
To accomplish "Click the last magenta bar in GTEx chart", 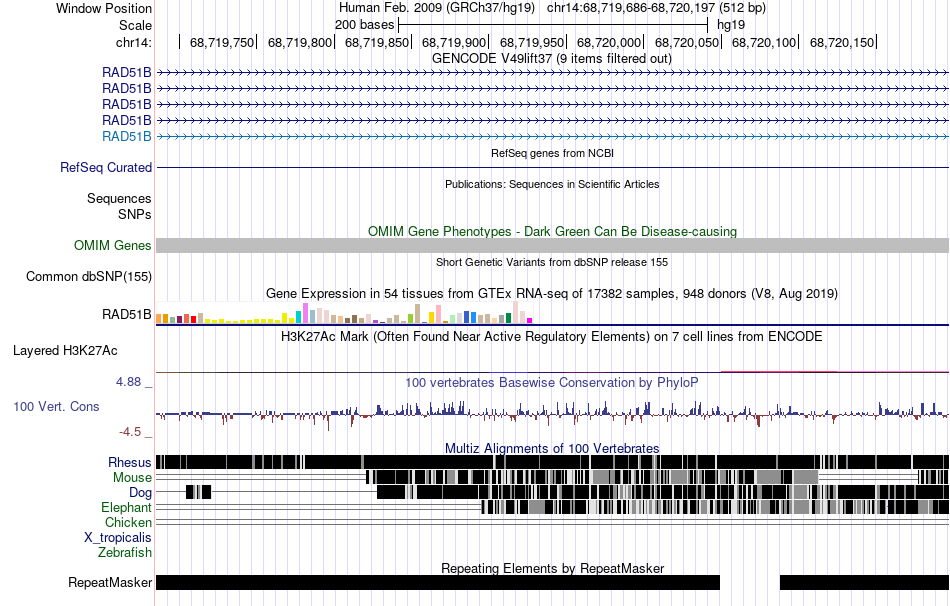I will coord(530,321).
